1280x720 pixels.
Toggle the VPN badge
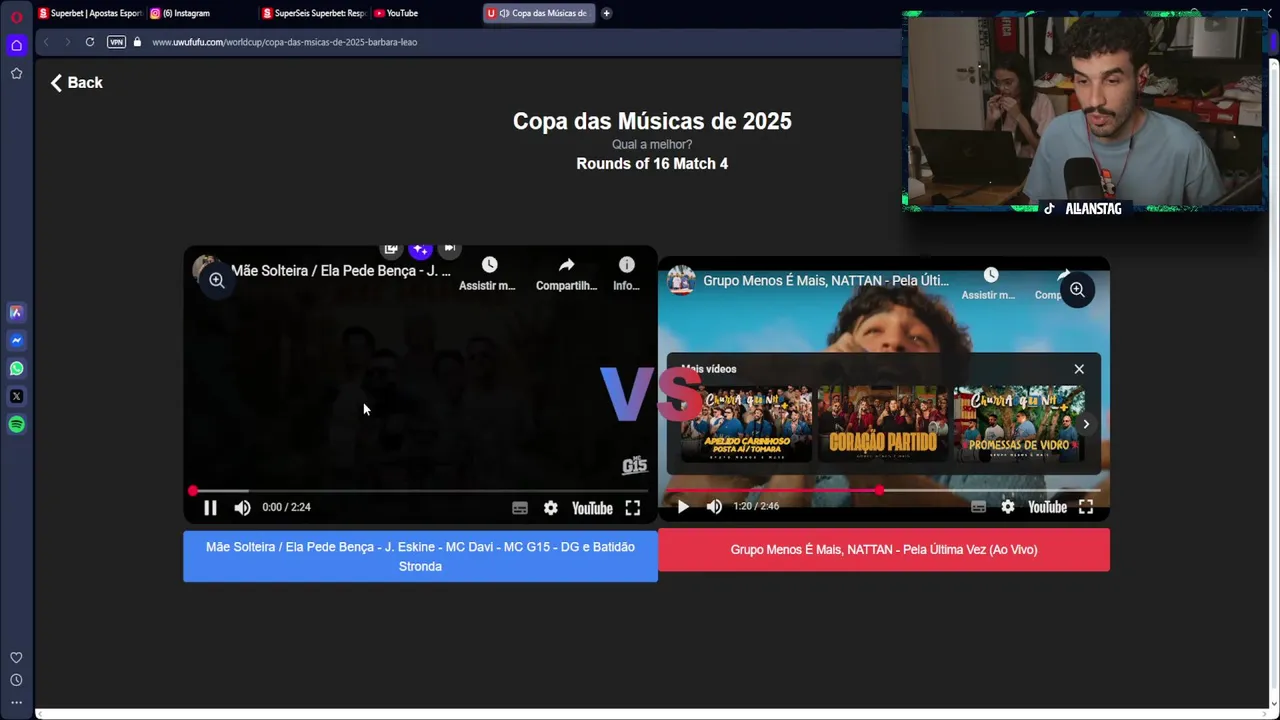tap(116, 42)
